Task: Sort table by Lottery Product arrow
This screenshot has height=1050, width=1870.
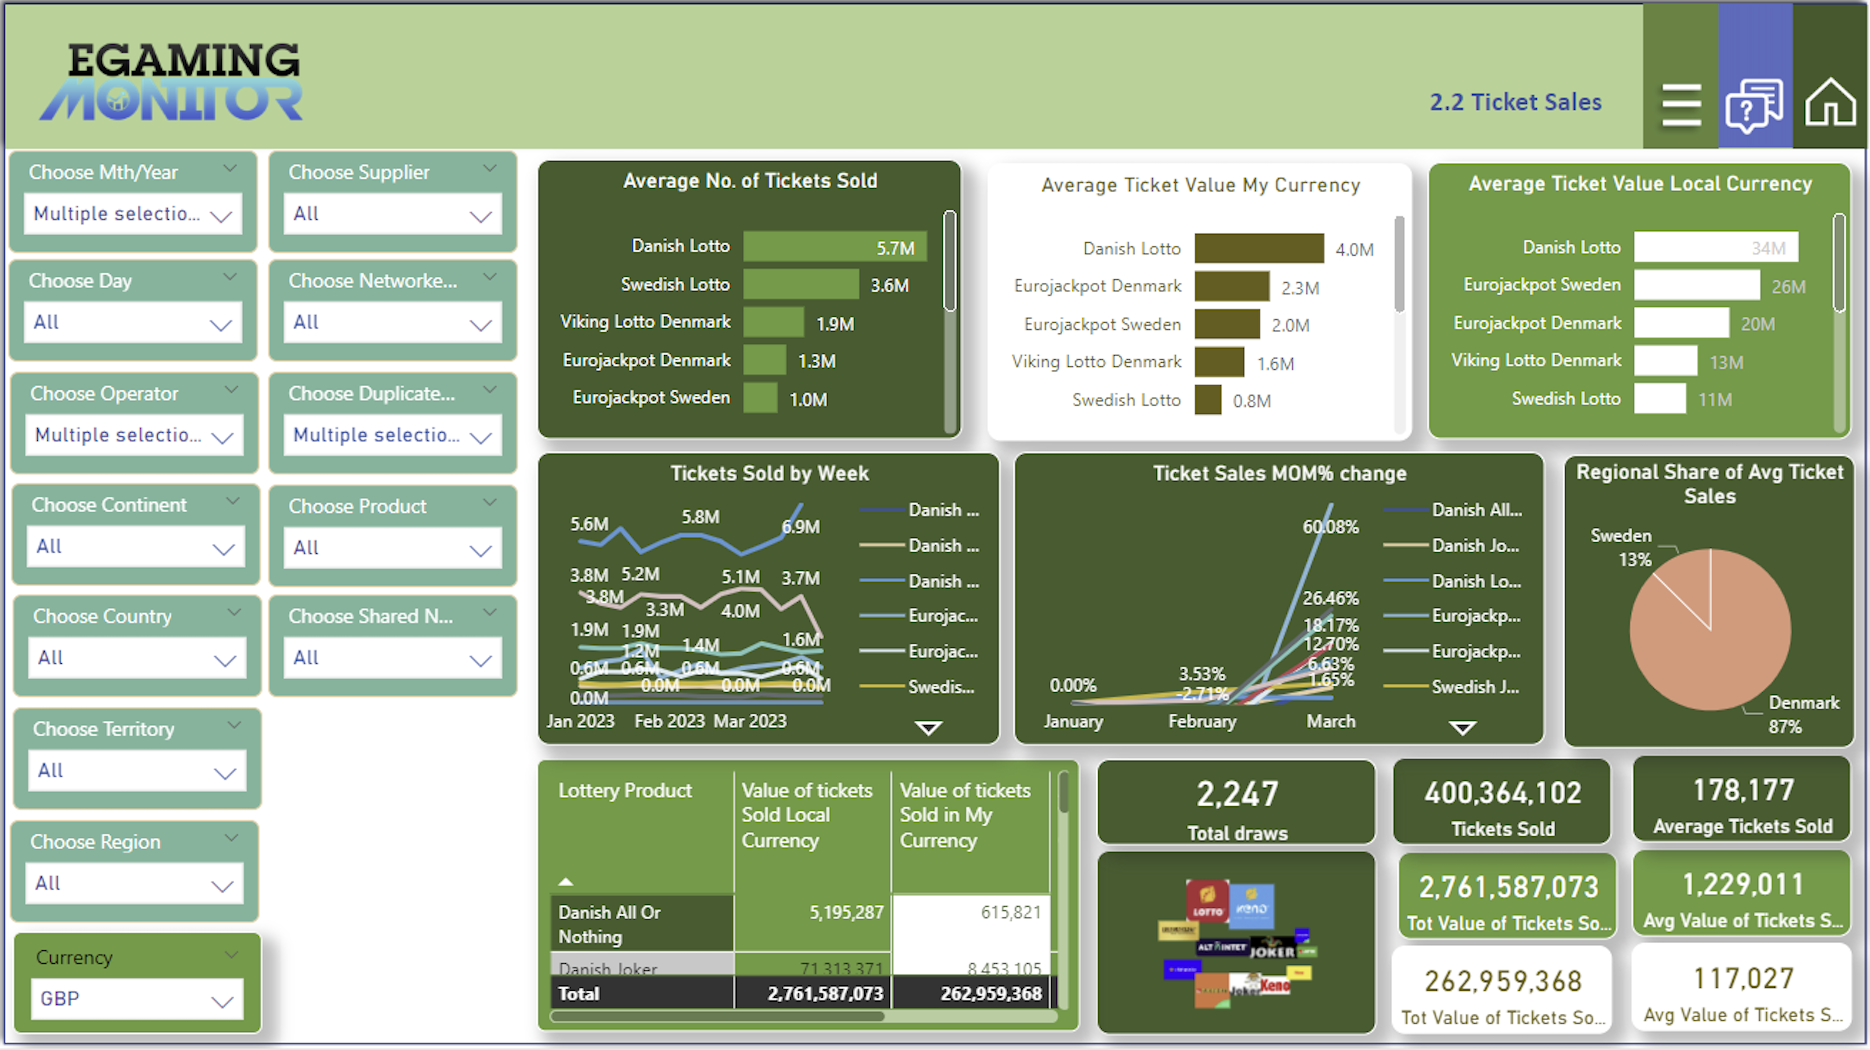Action: pyautogui.click(x=566, y=881)
